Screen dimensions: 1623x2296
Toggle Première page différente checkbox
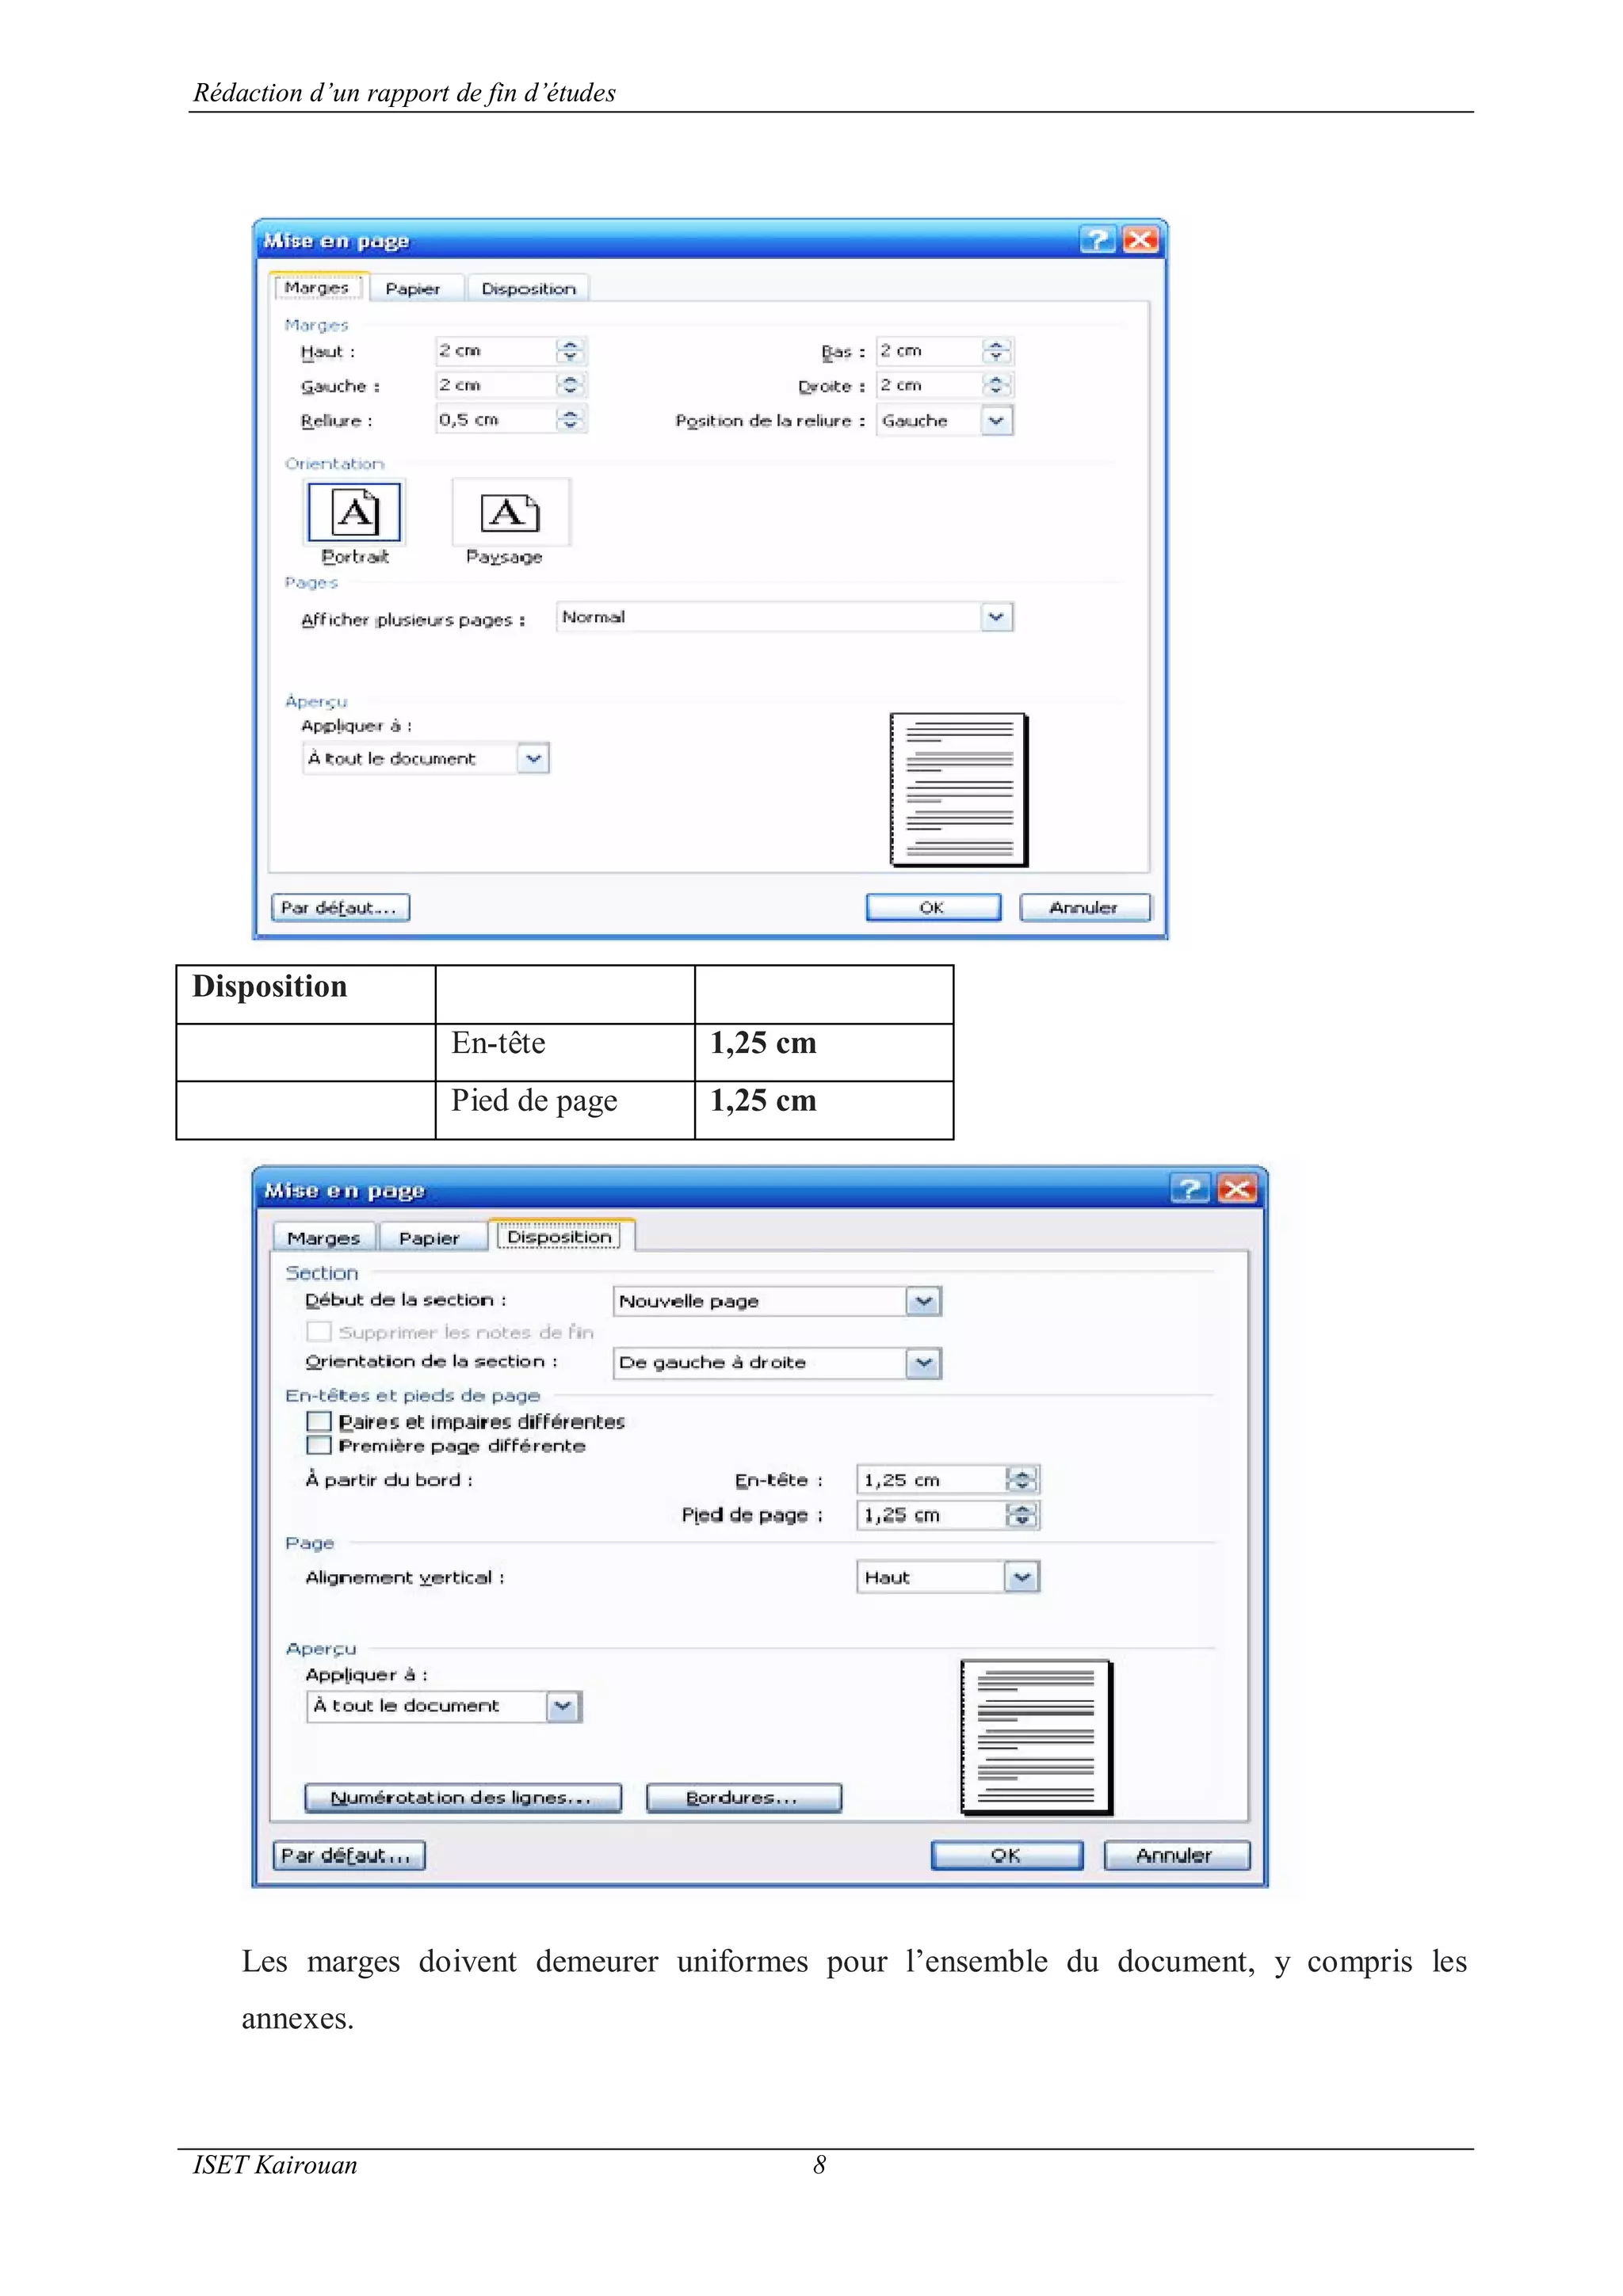[319, 1446]
